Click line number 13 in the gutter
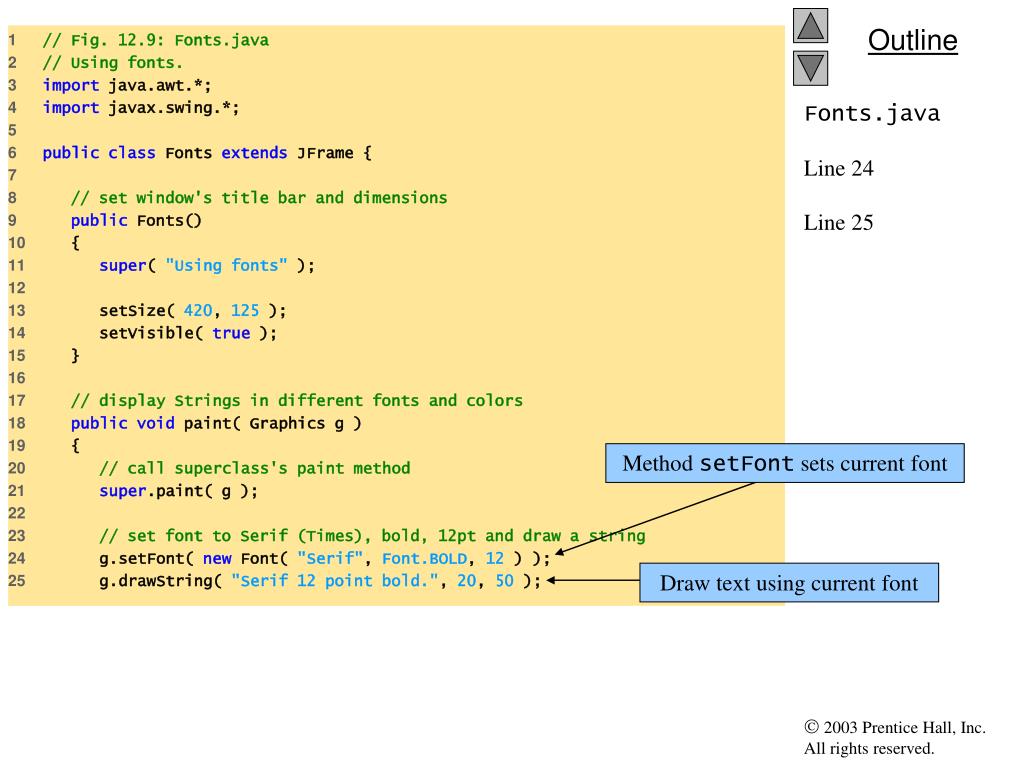 pos(17,310)
